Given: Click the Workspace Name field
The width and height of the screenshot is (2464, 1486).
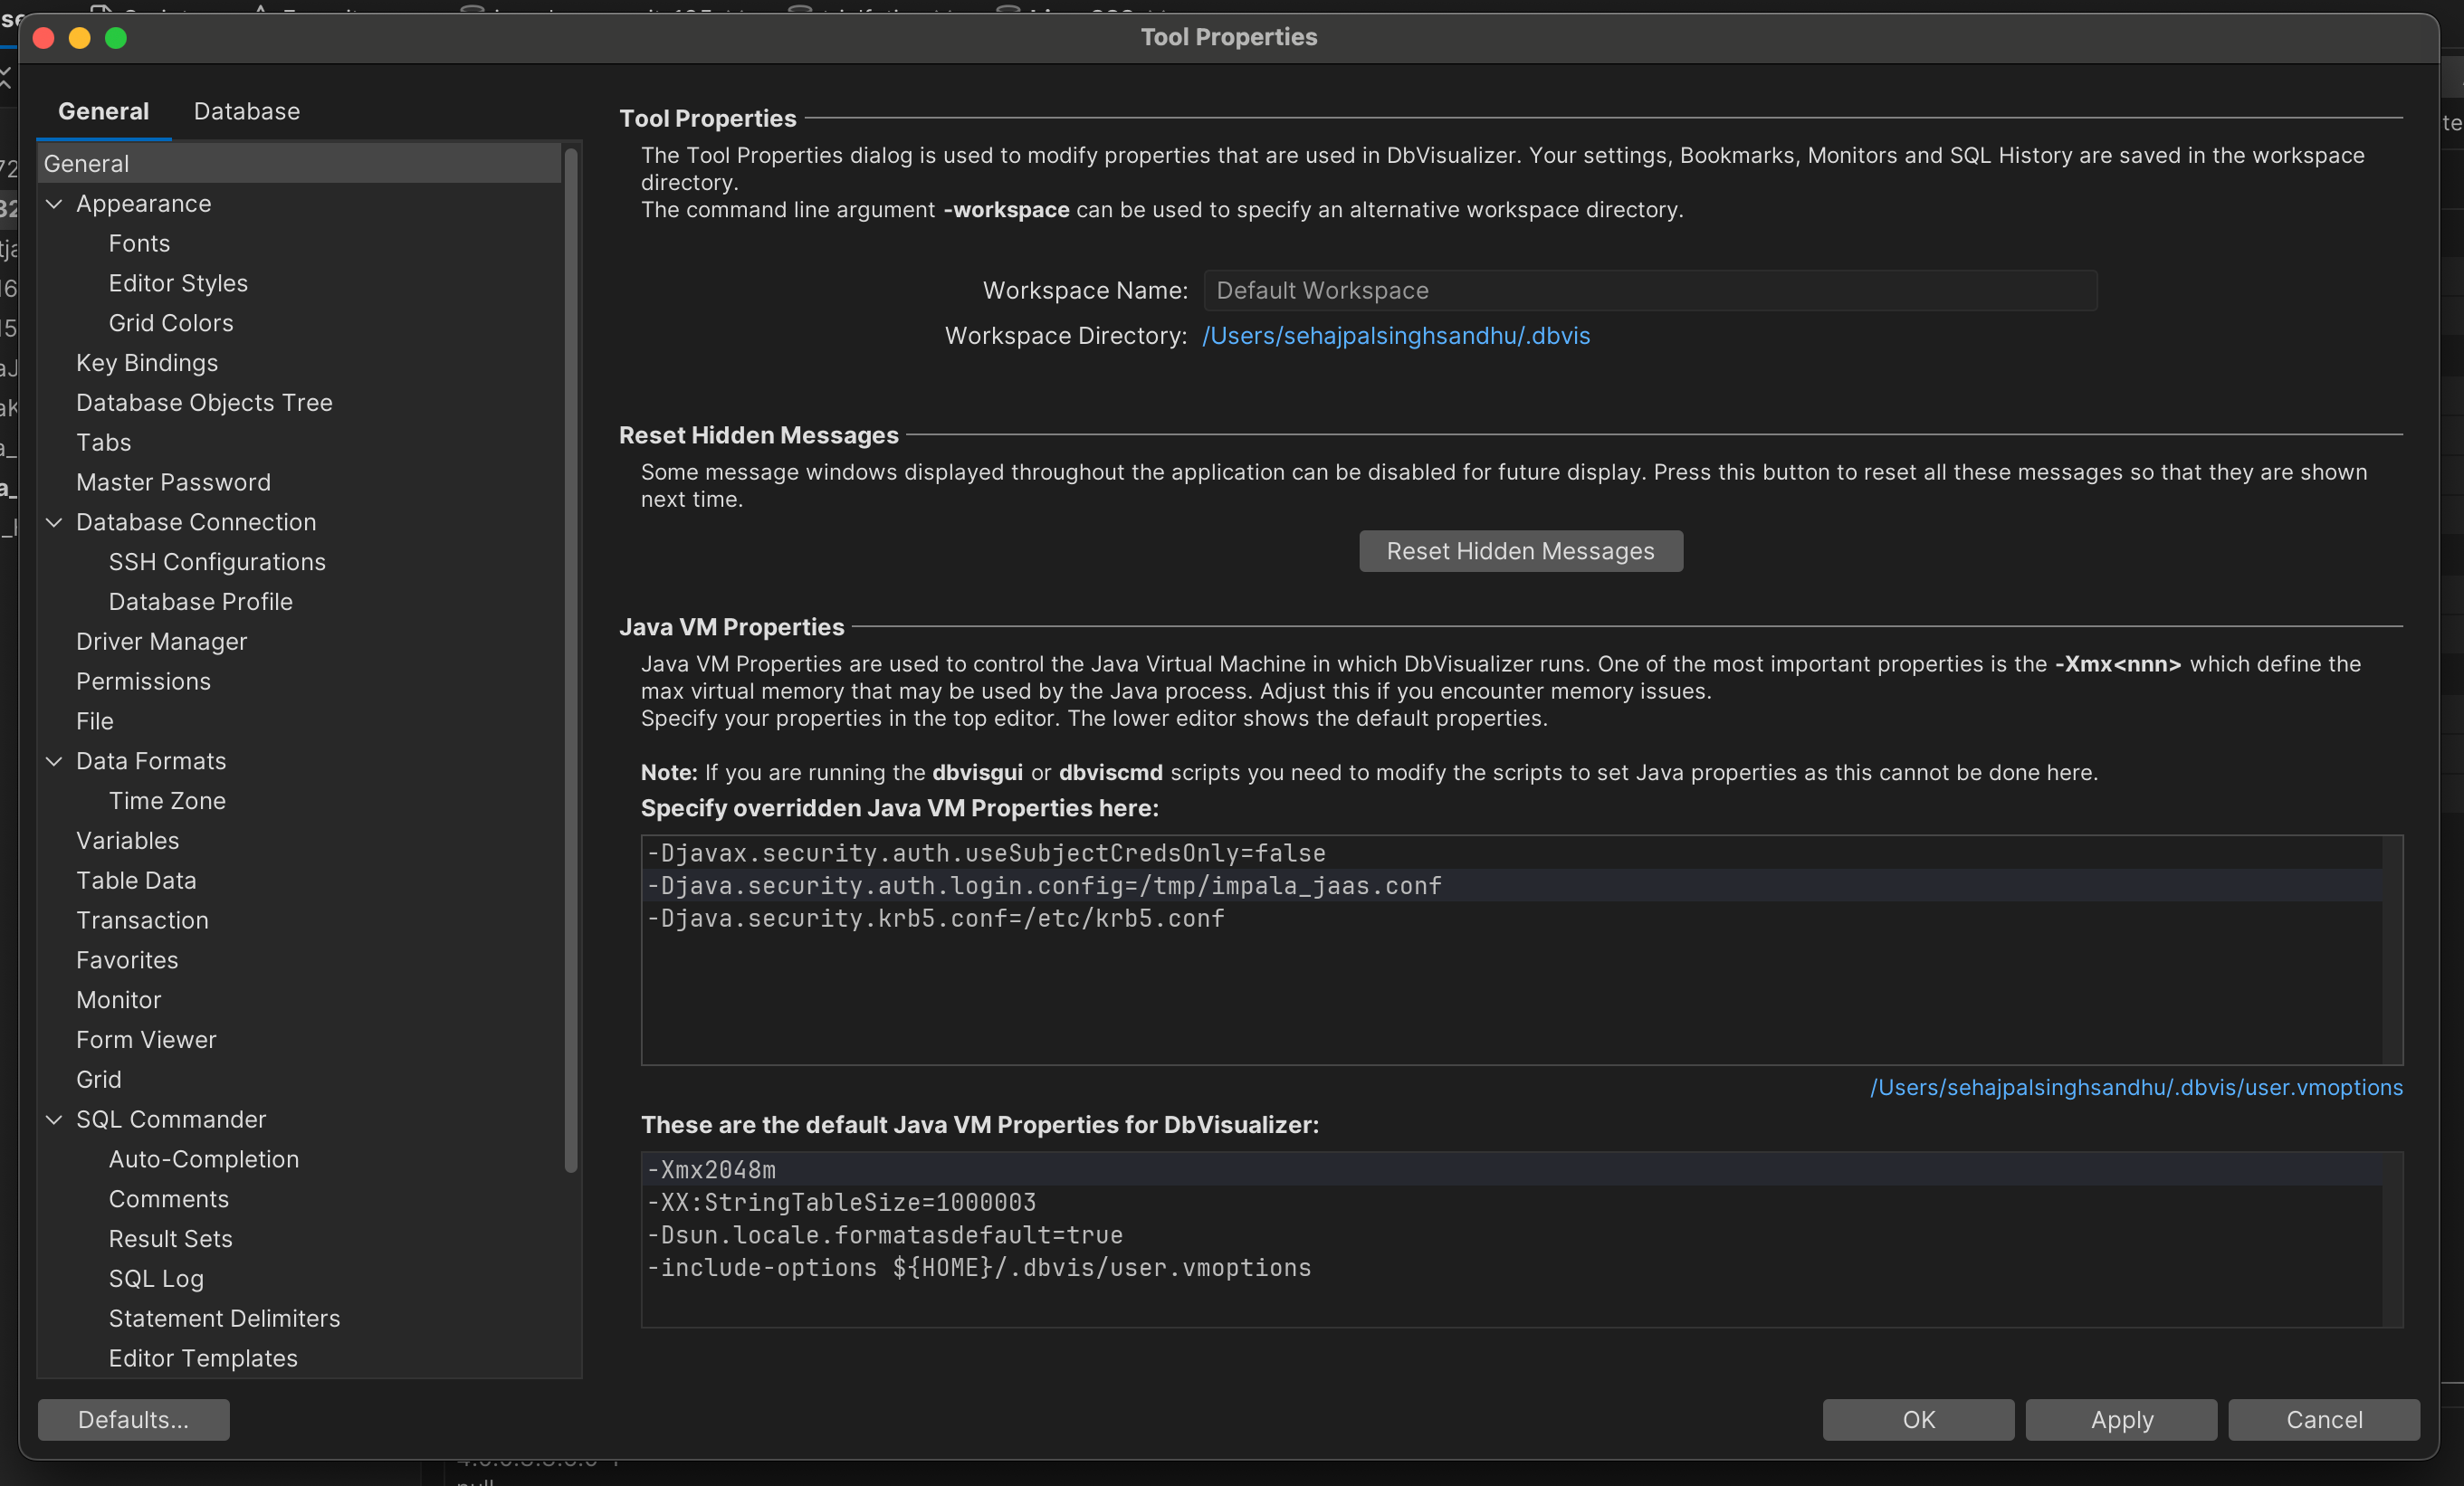Looking at the screenshot, I should point(1650,290).
